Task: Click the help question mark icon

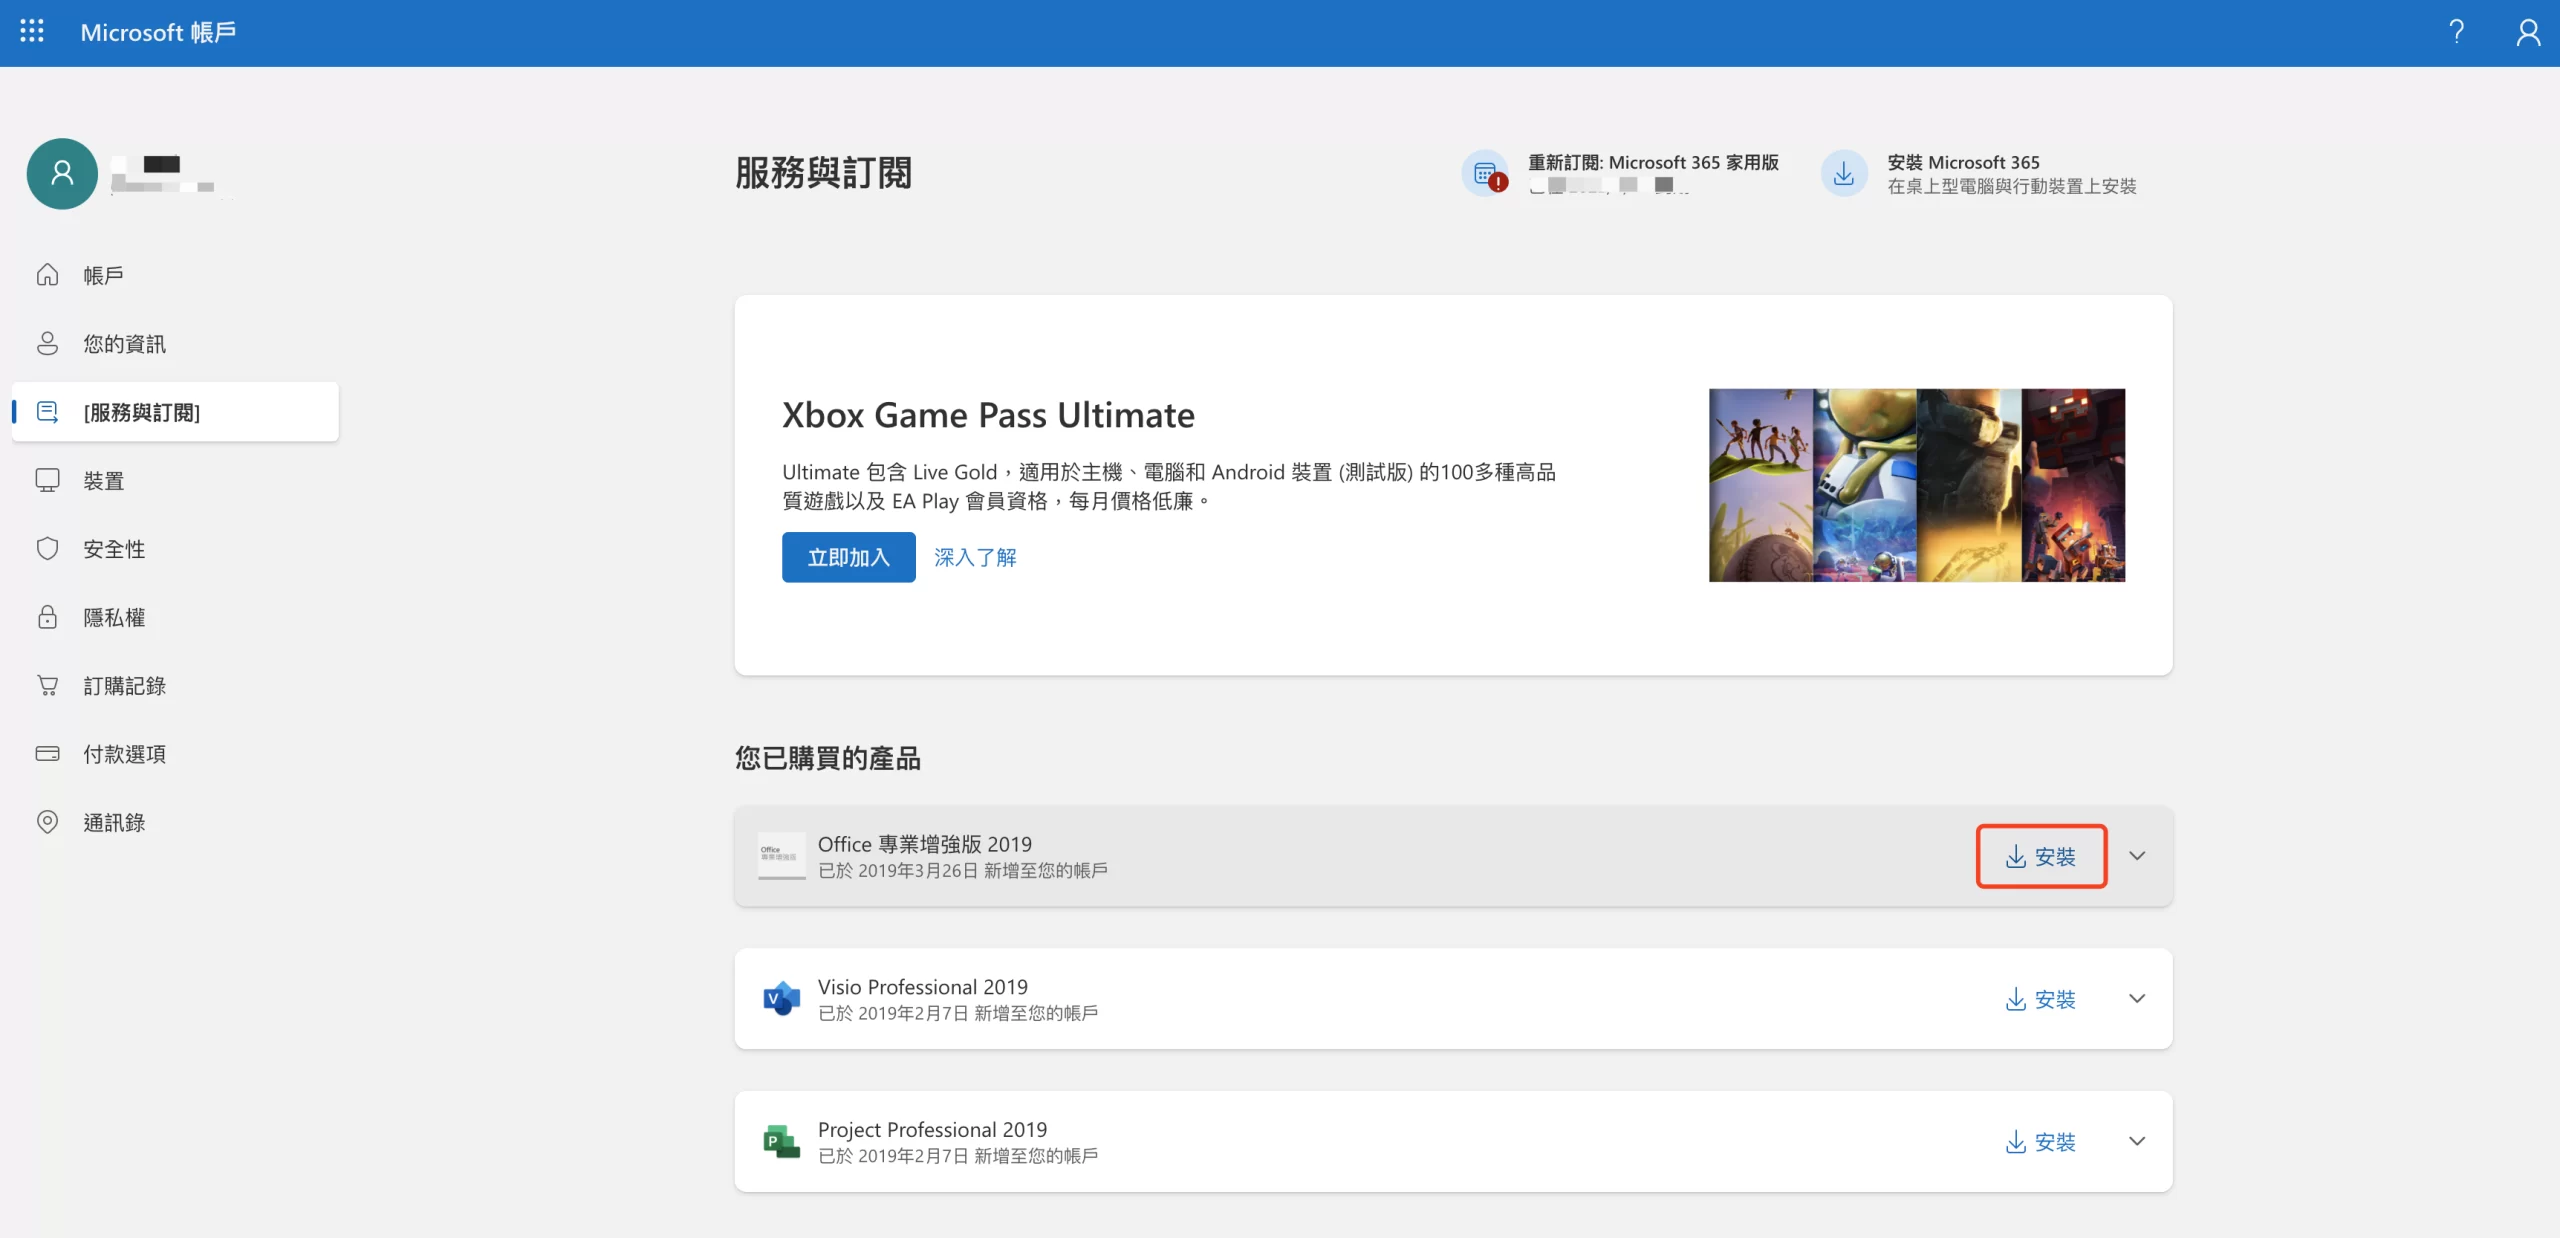Action: (x=2456, y=32)
